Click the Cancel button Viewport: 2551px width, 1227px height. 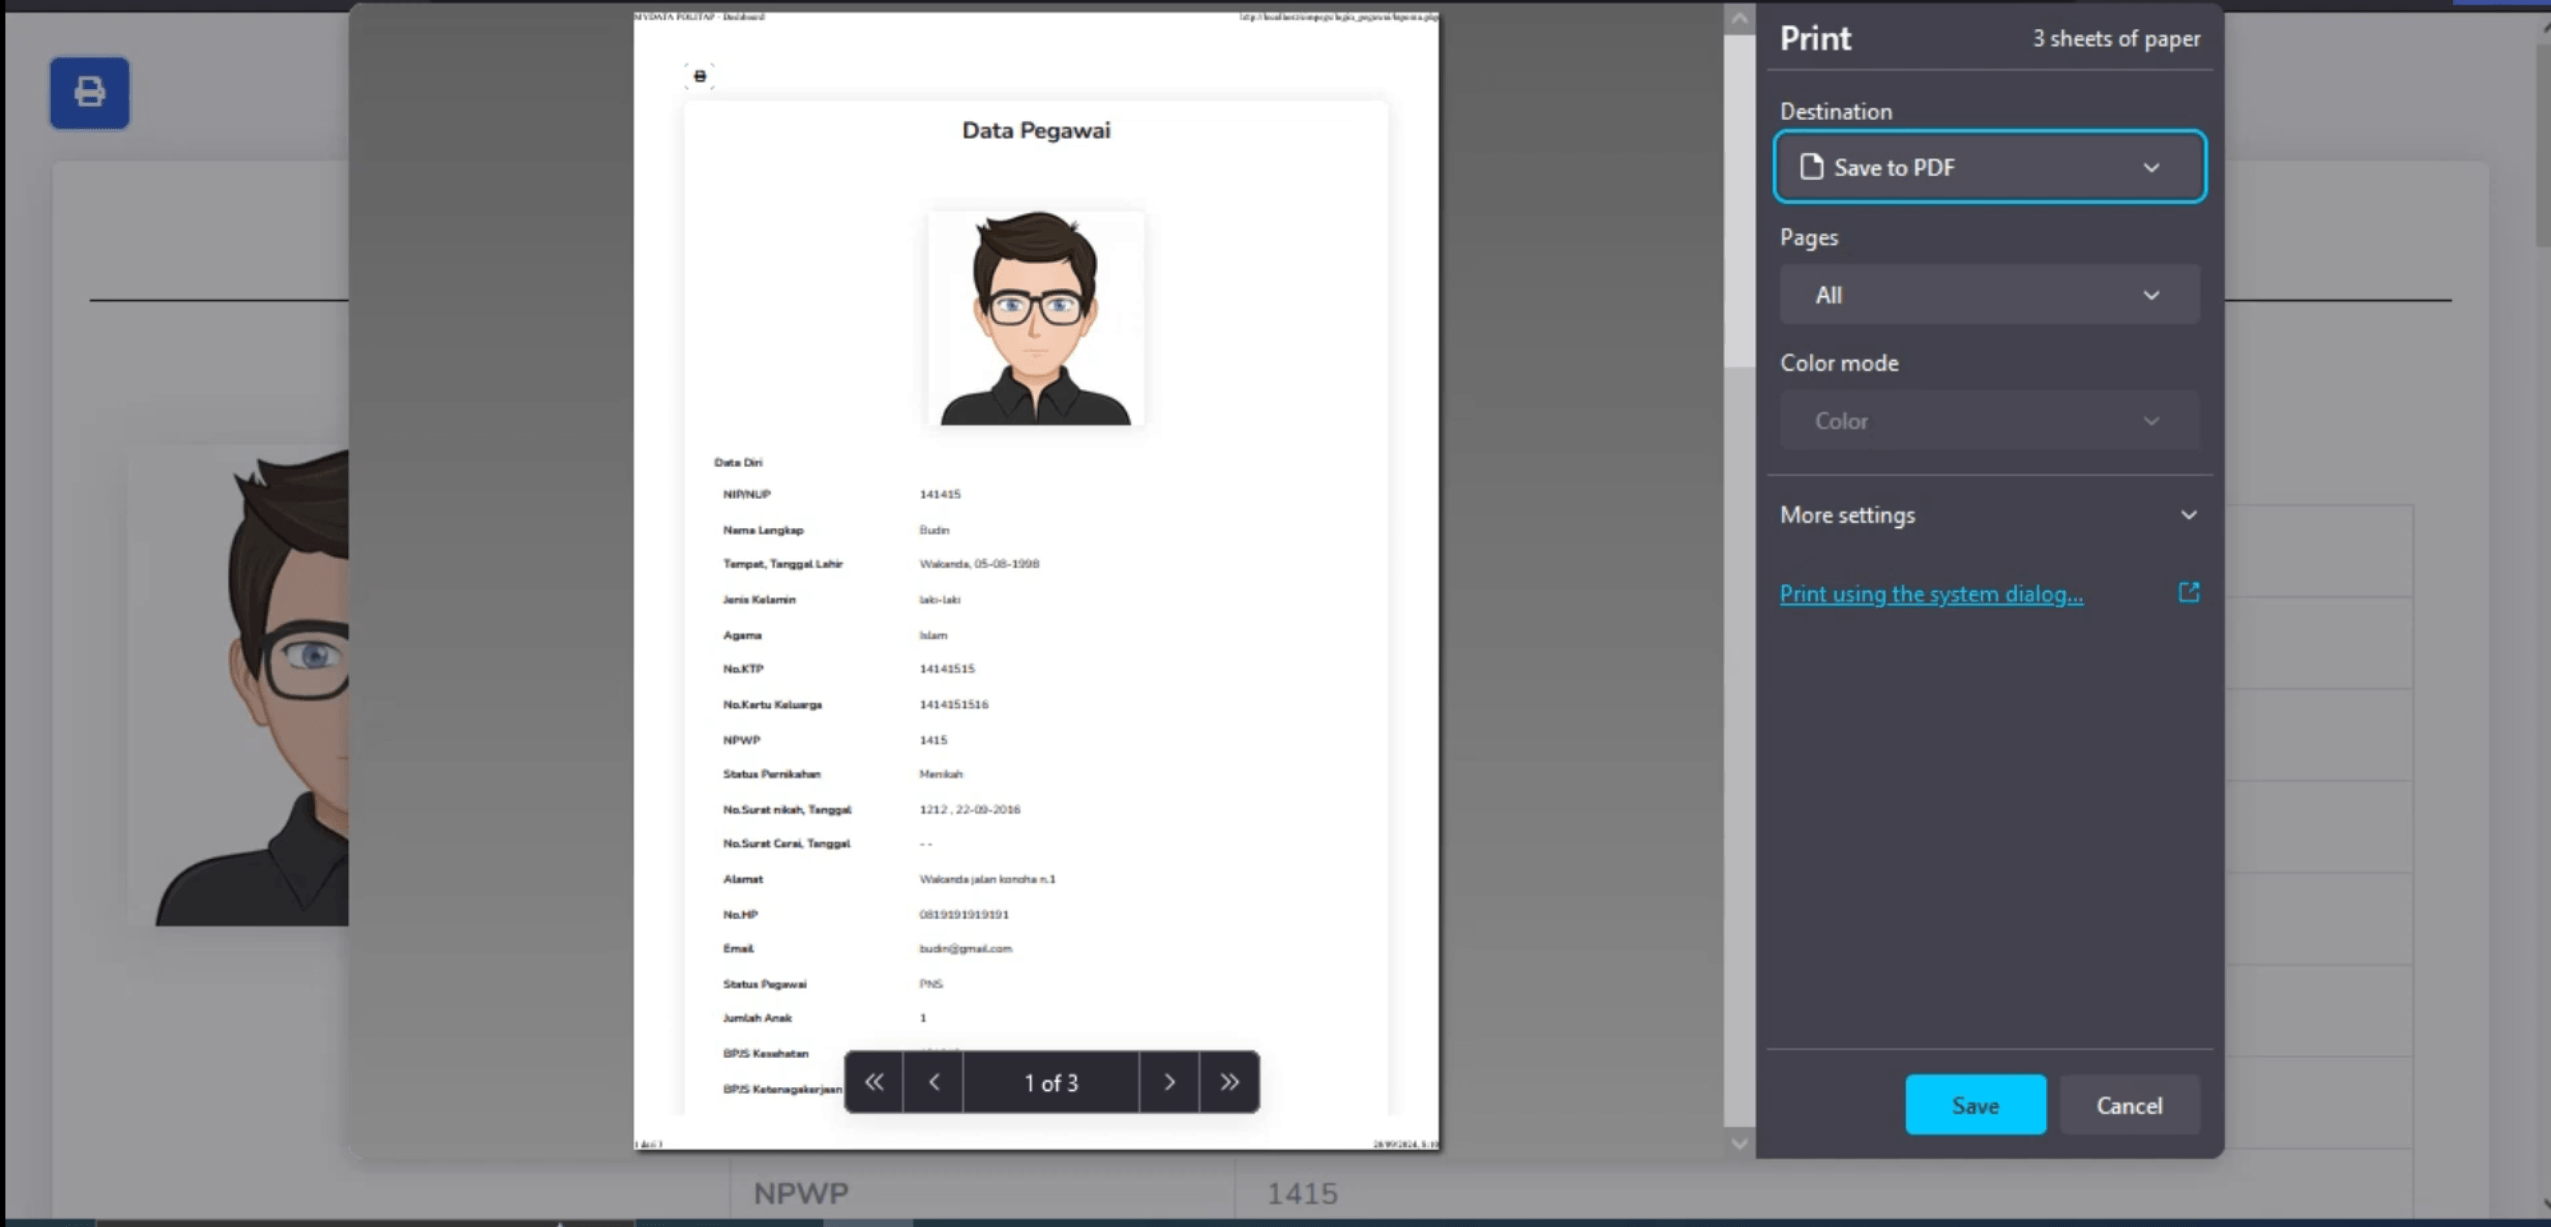click(x=2129, y=1105)
